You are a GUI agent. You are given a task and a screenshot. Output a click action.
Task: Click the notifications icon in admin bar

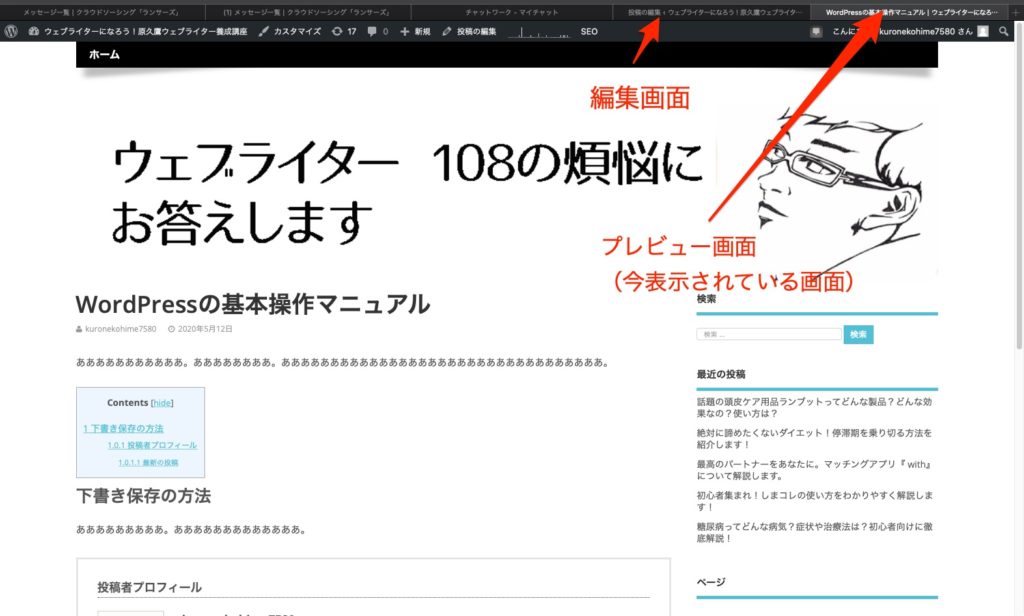[816, 31]
